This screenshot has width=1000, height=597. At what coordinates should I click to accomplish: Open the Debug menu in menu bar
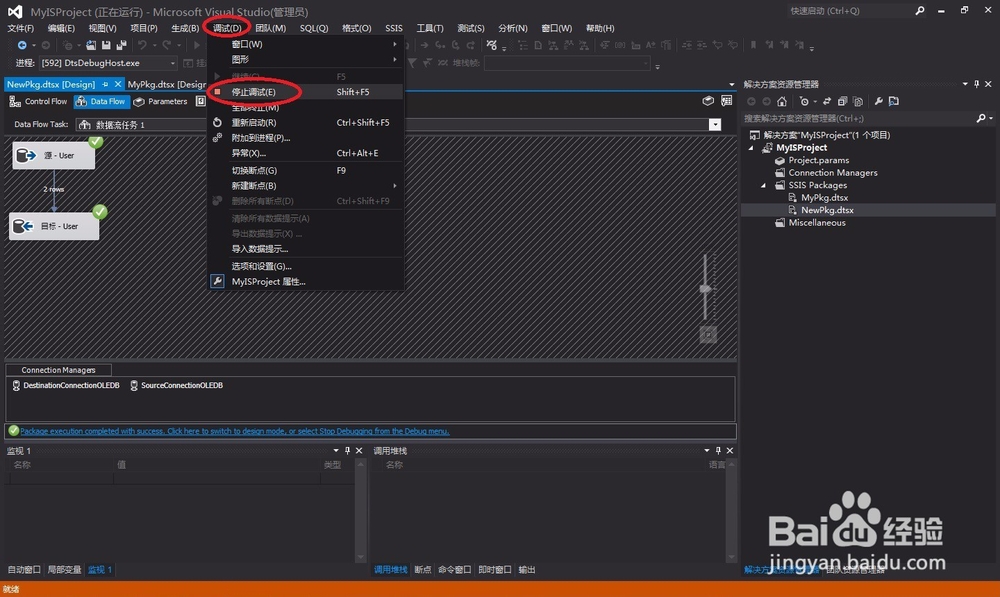pos(227,28)
